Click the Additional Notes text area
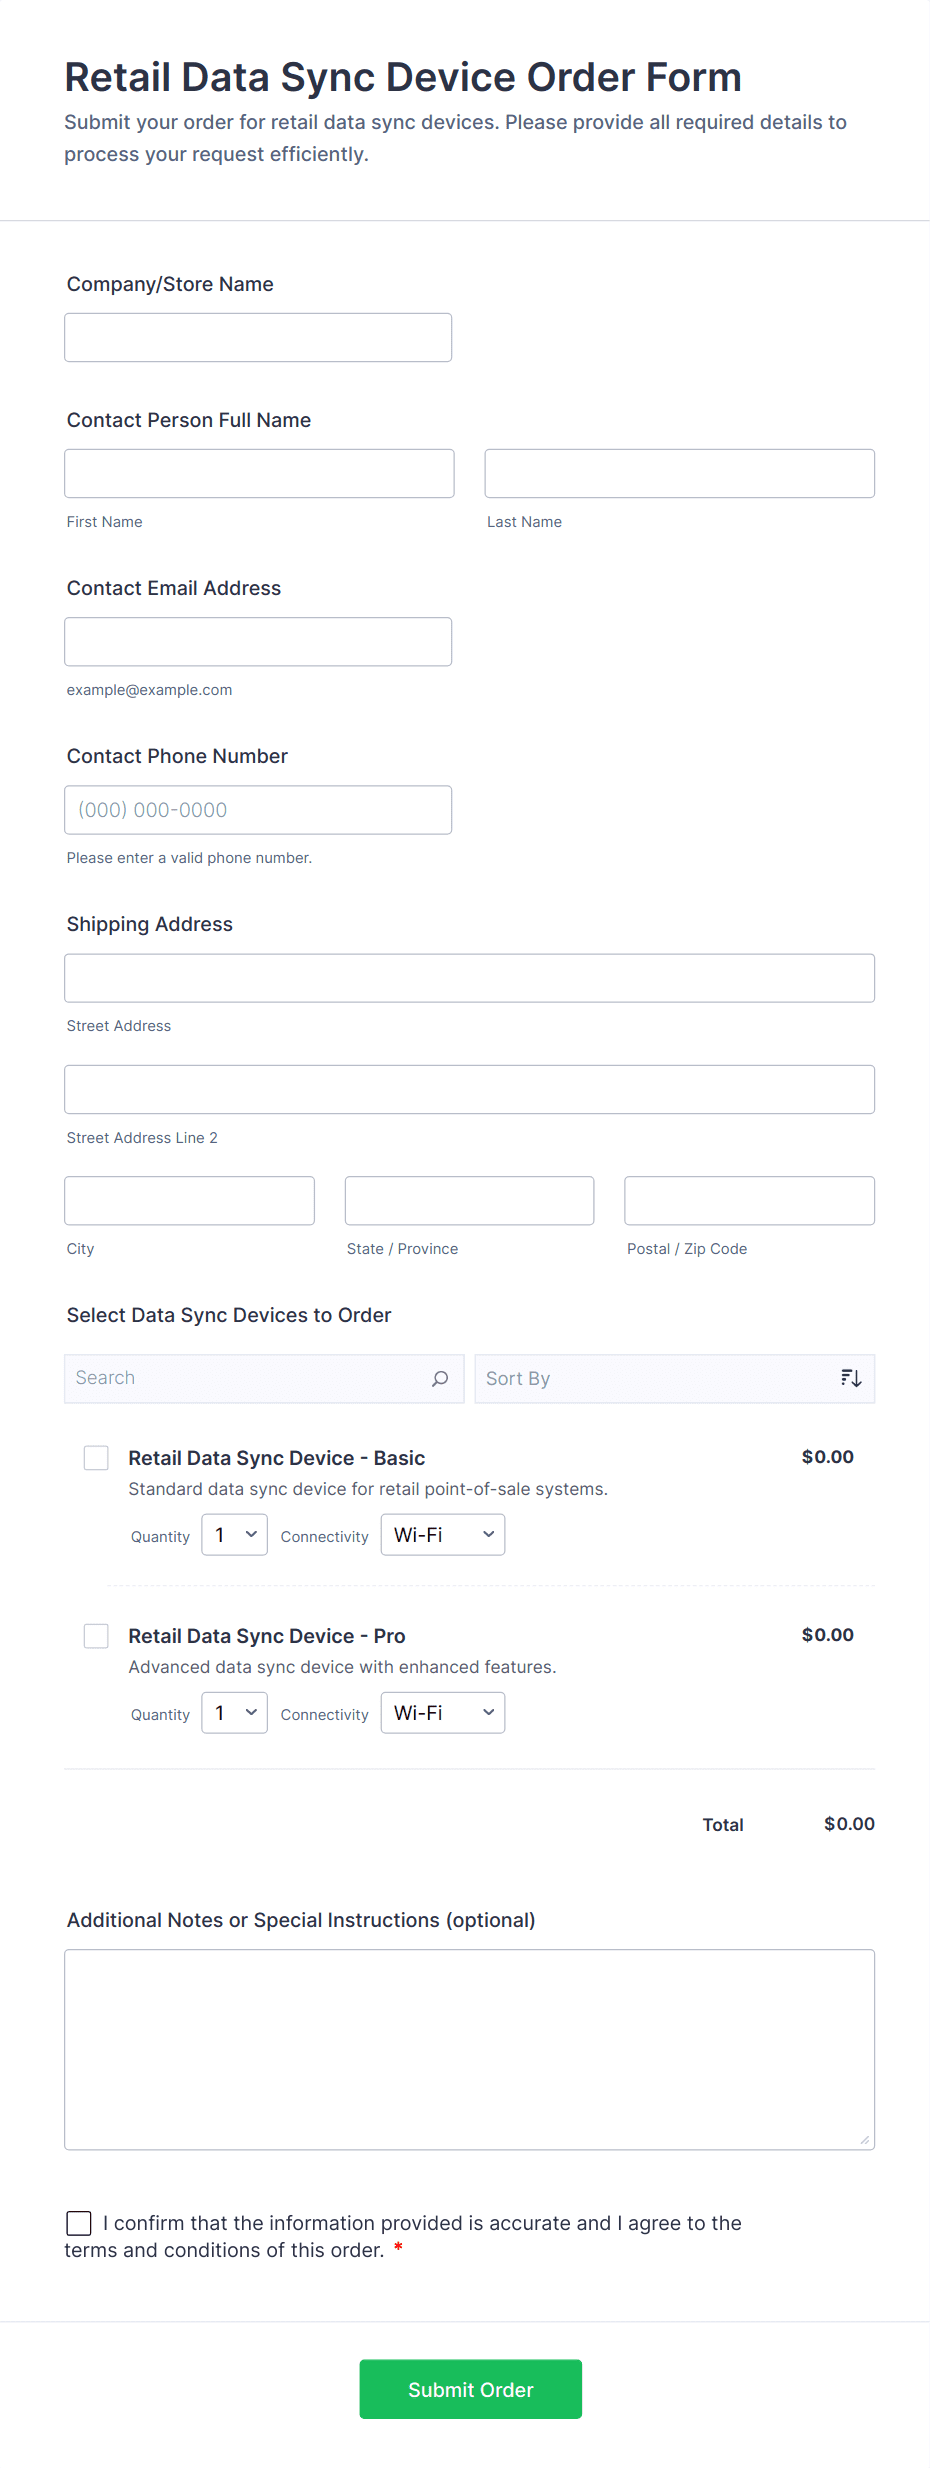Screen dimensions: 930x2468 [469, 2050]
